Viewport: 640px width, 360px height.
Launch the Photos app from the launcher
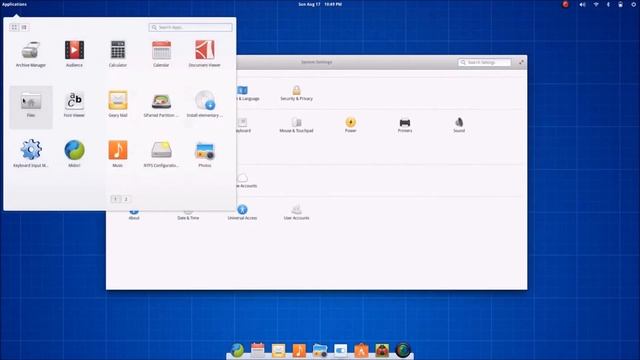204,154
